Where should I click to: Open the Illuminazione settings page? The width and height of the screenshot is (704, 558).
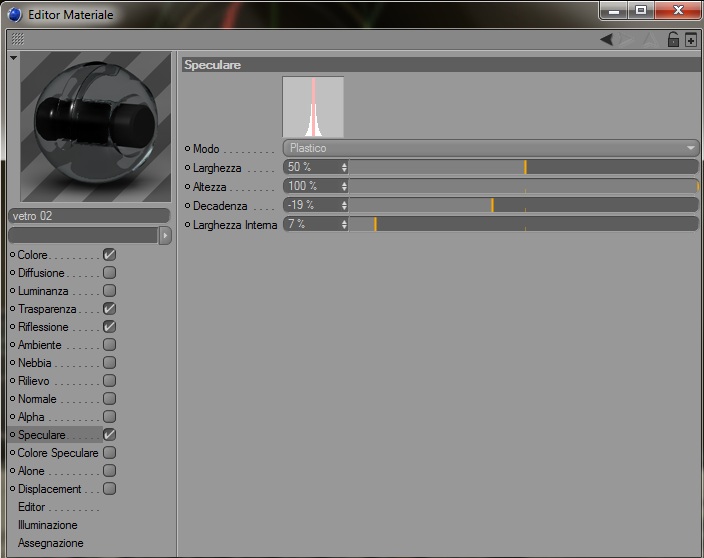click(48, 525)
